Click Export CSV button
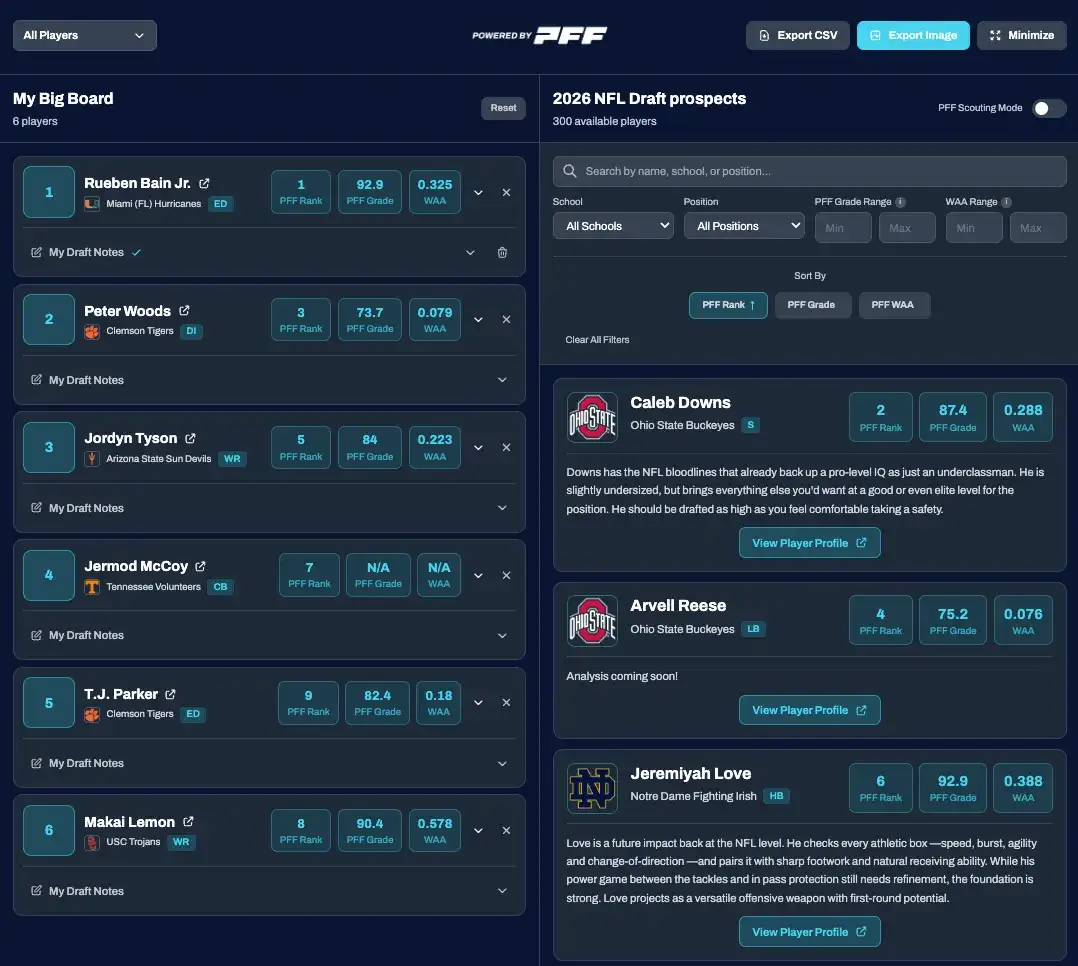Image resolution: width=1078 pixels, height=966 pixels. (x=797, y=35)
